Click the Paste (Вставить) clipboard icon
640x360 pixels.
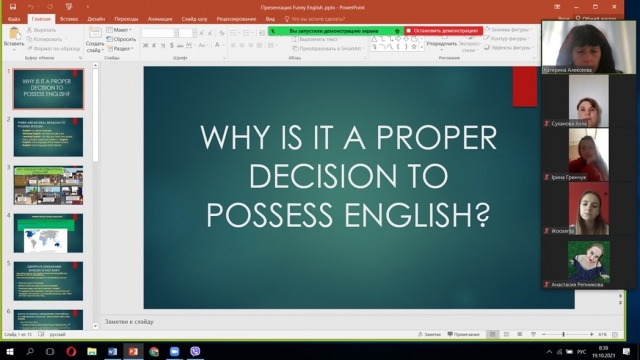click(14, 33)
